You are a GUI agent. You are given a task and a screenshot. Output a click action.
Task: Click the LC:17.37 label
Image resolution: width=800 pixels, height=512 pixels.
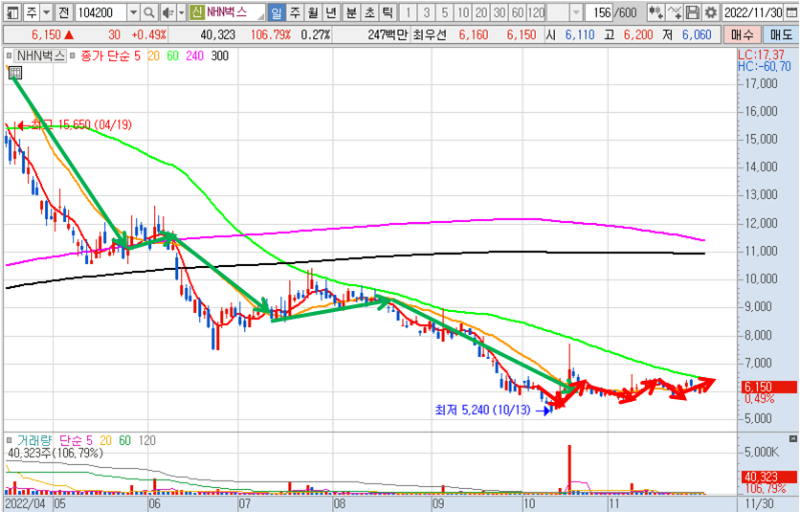click(x=761, y=55)
